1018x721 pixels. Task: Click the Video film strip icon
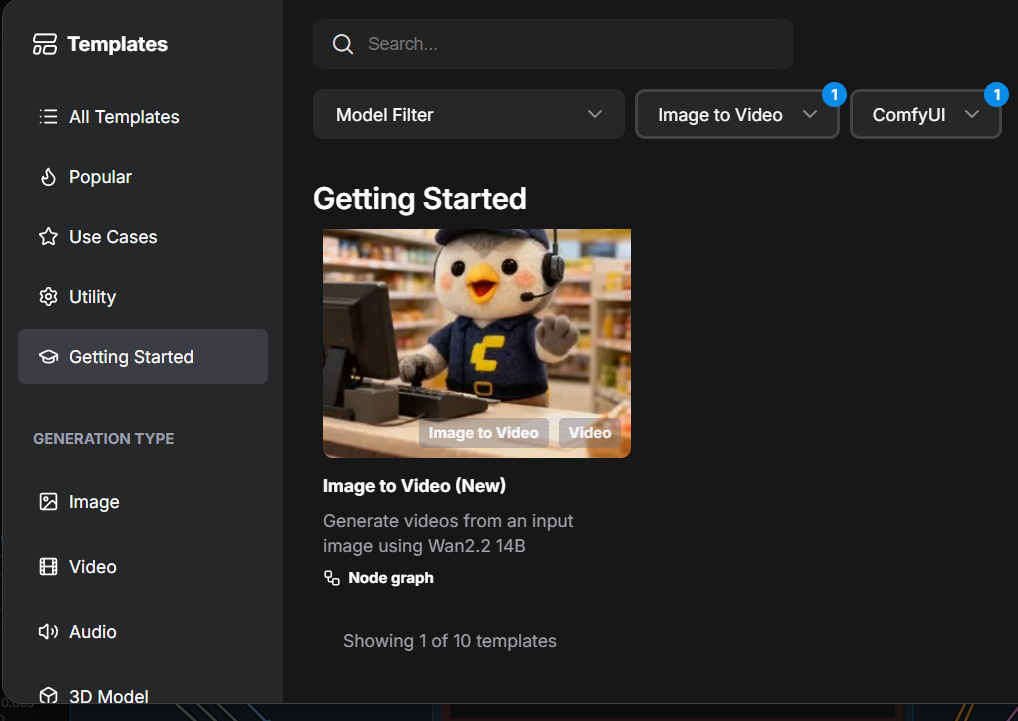[x=48, y=567]
